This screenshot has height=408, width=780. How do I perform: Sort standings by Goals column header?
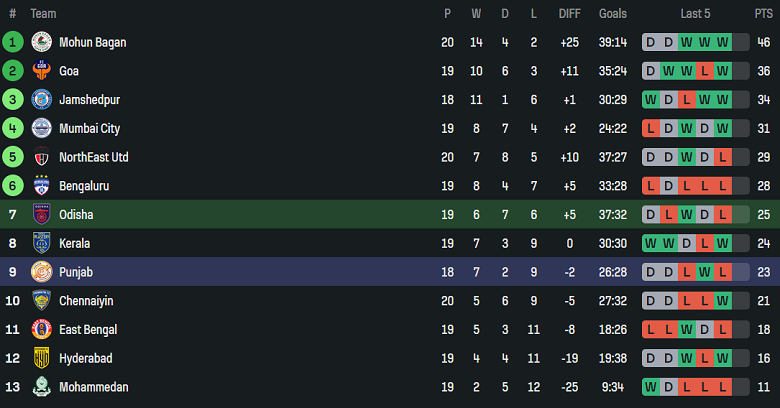[x=613, y=13]
